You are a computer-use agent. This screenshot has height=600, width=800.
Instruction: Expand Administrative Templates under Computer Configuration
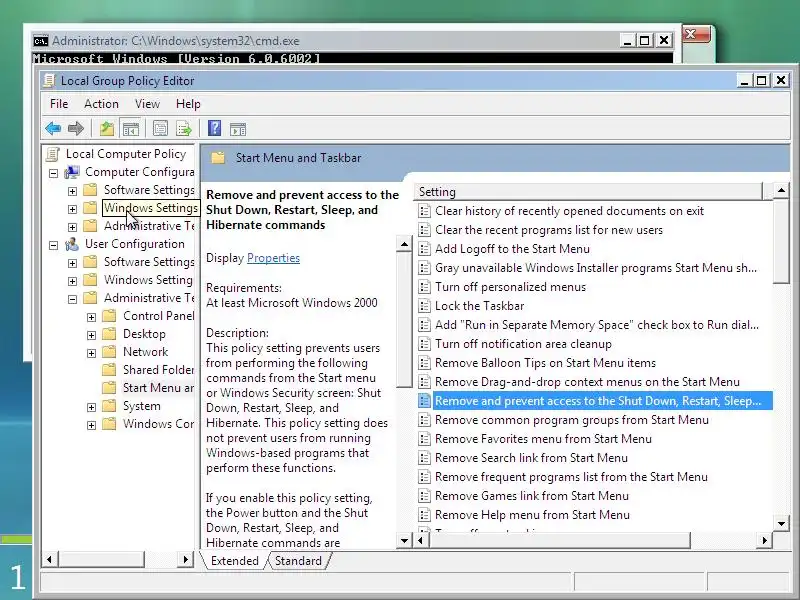tap(72, 227)
